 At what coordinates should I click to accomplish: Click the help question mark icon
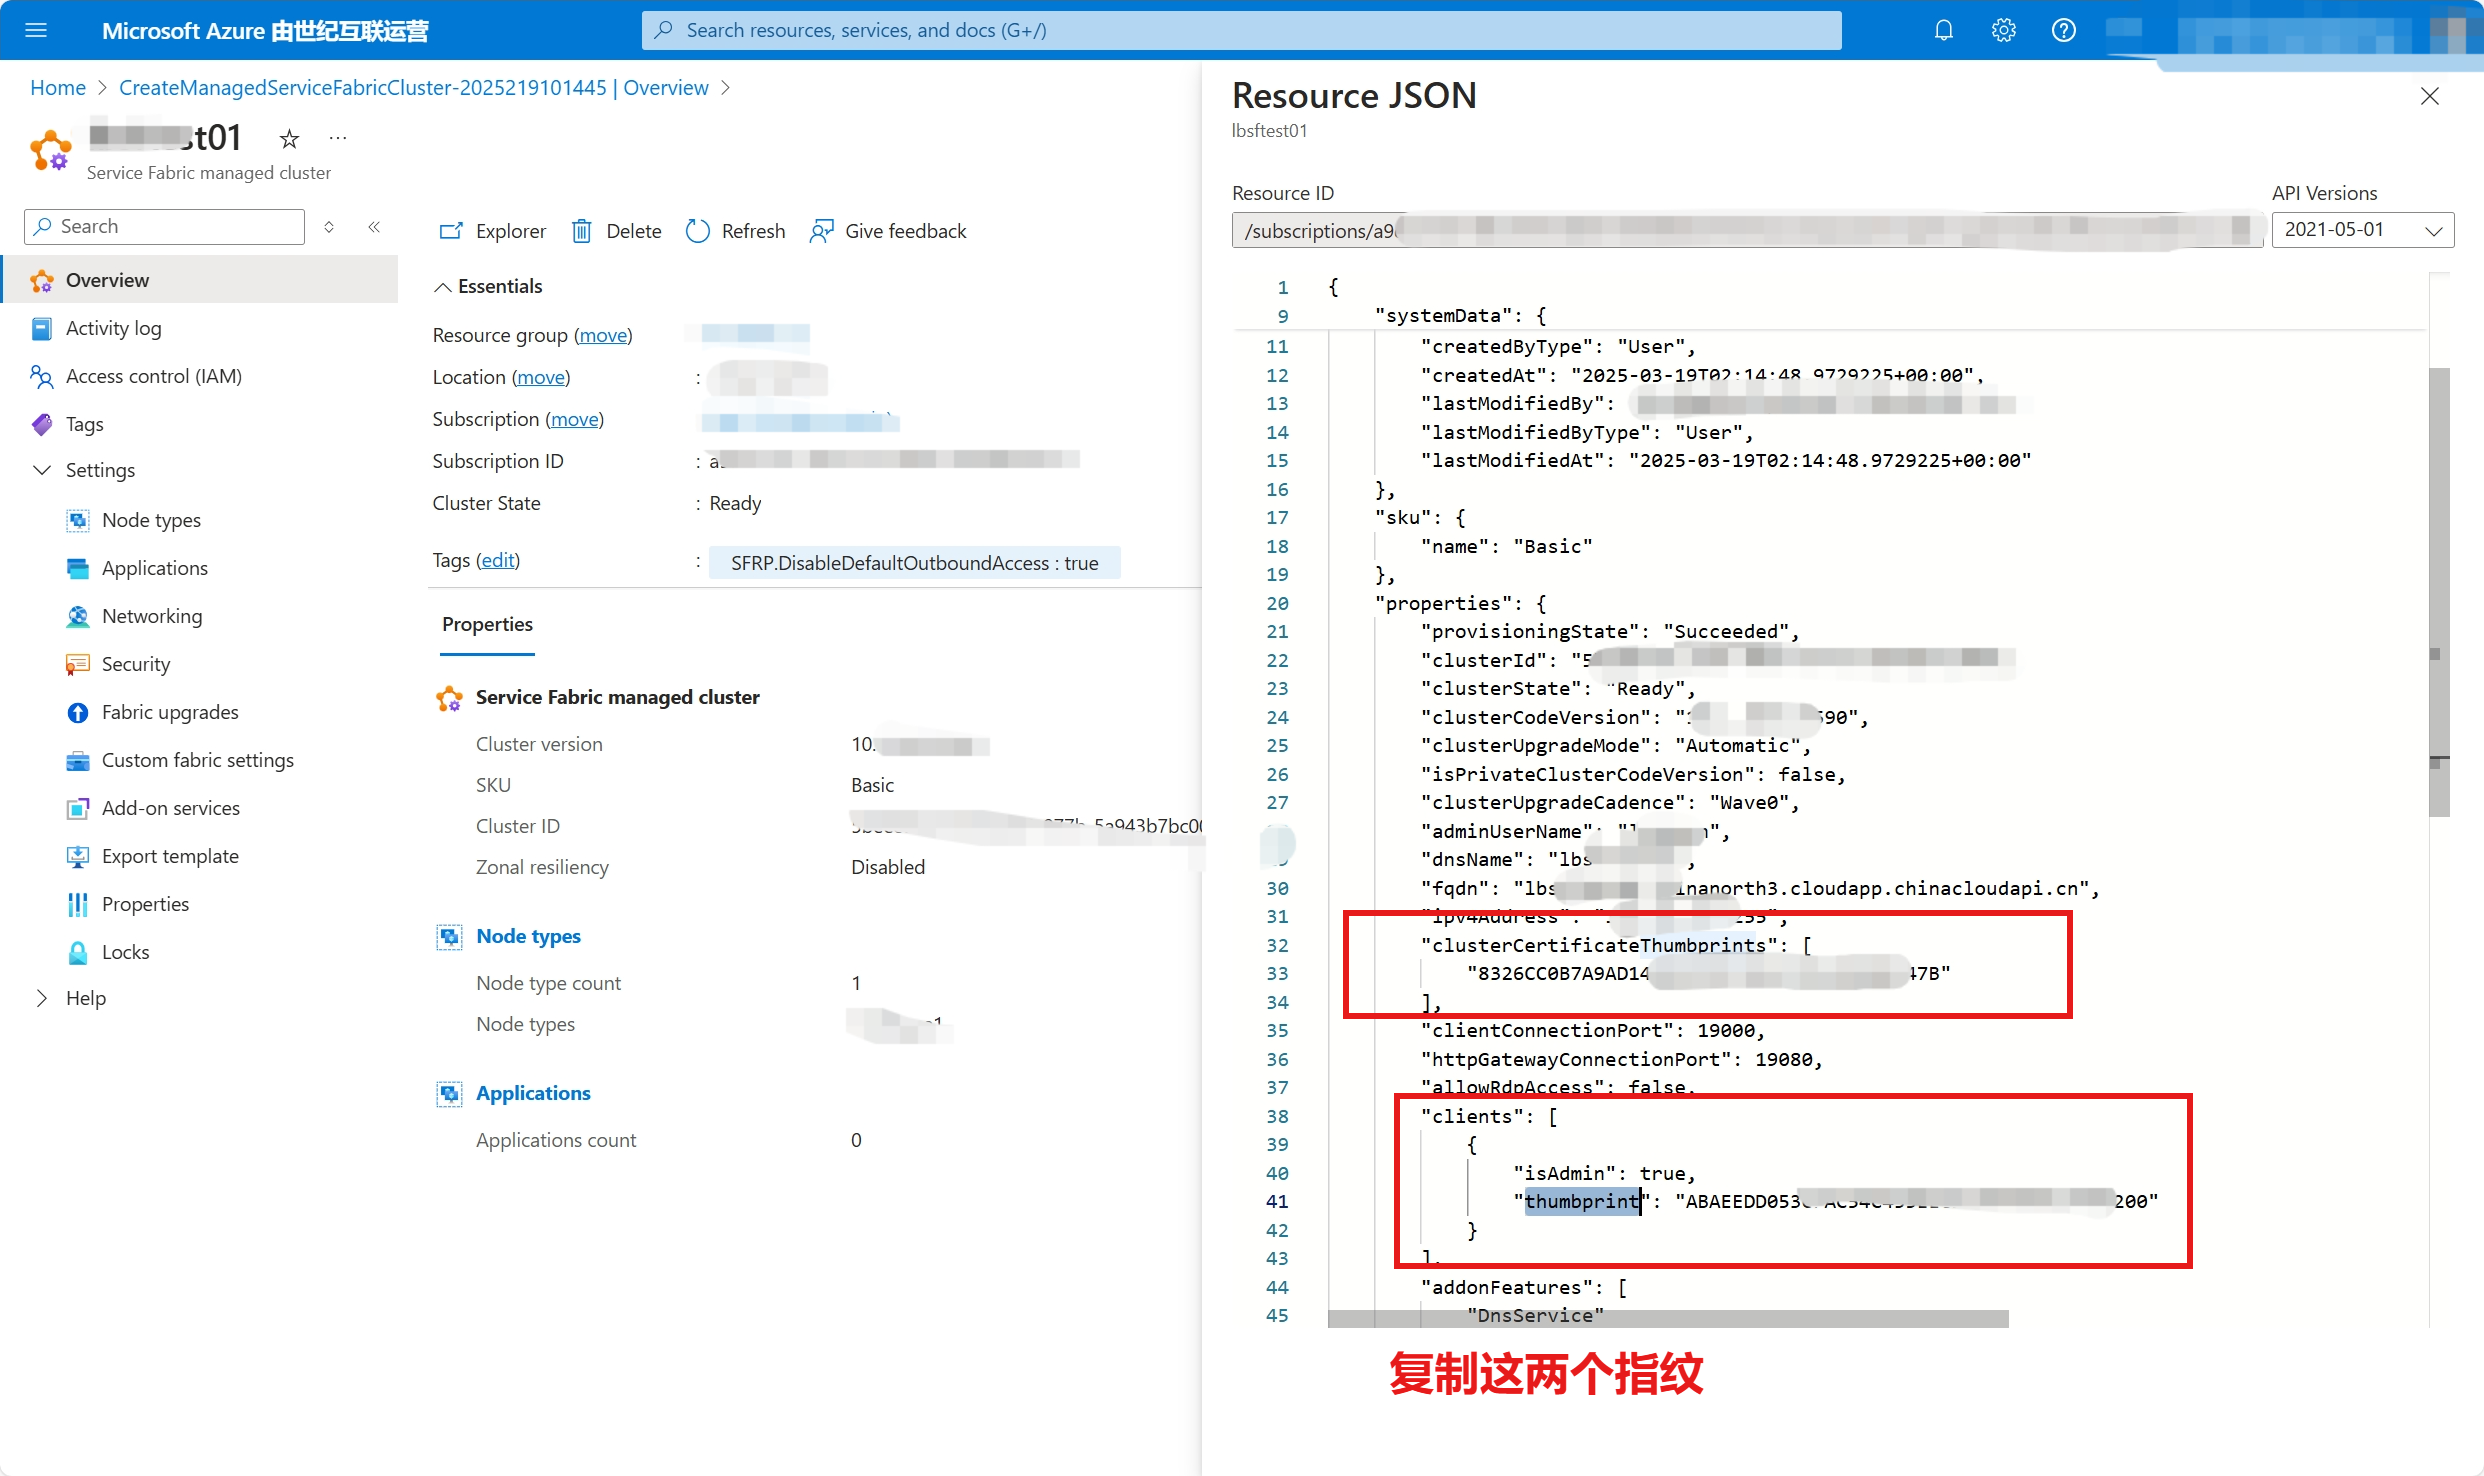click(x=2063, y=30)
